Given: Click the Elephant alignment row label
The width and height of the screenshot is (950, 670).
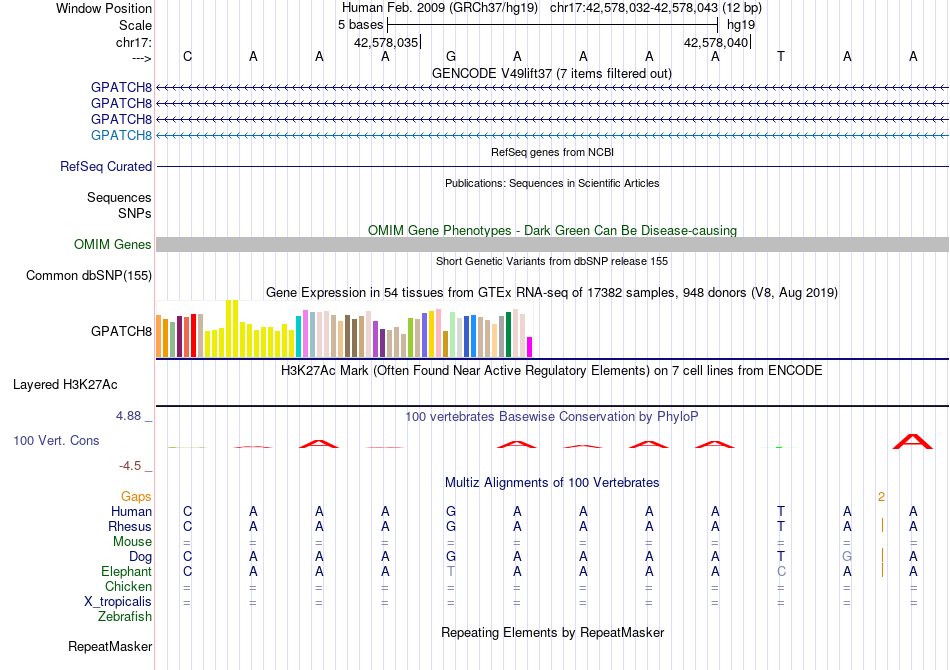Looking at the screenshot, I should click(127, 571).
